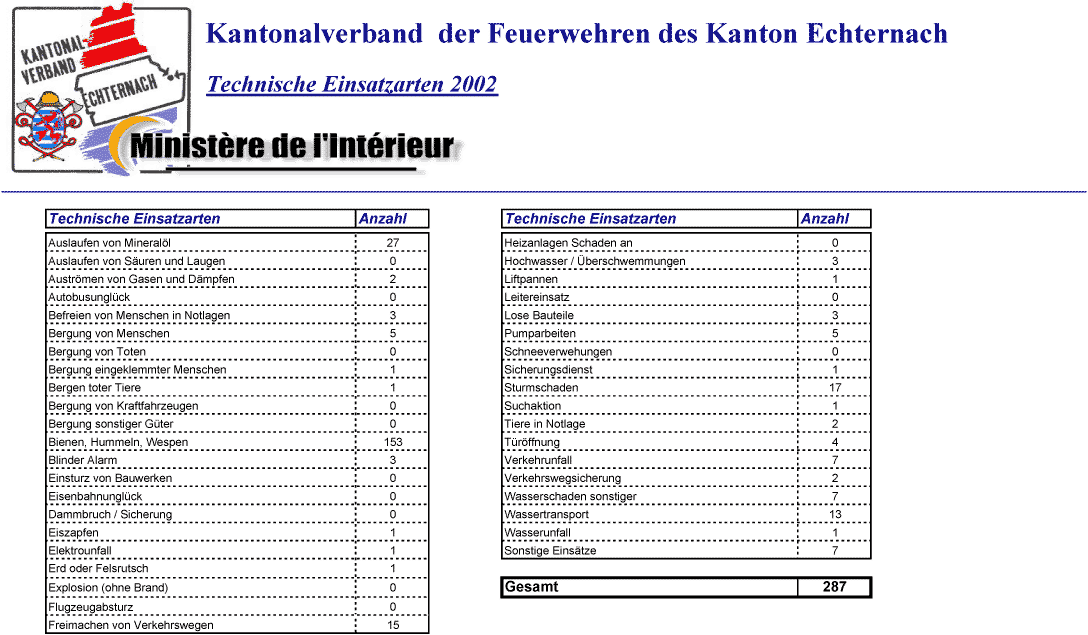Select Auslaufen von Säuren und Laugen
This screenshot has height=635, width=1088.
click(x=137, y=261)
